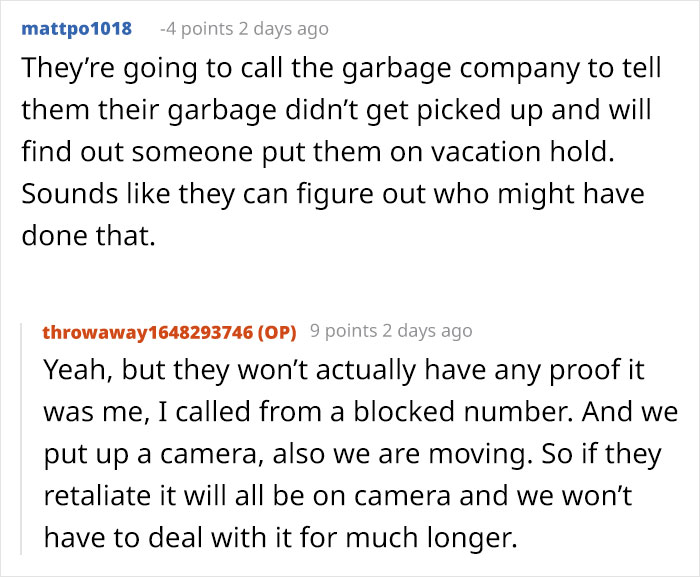Screen dimensions: 700x577
Task: Click mattpo1018's "2 days ago" timestamp
Action: tap(283, 29)
